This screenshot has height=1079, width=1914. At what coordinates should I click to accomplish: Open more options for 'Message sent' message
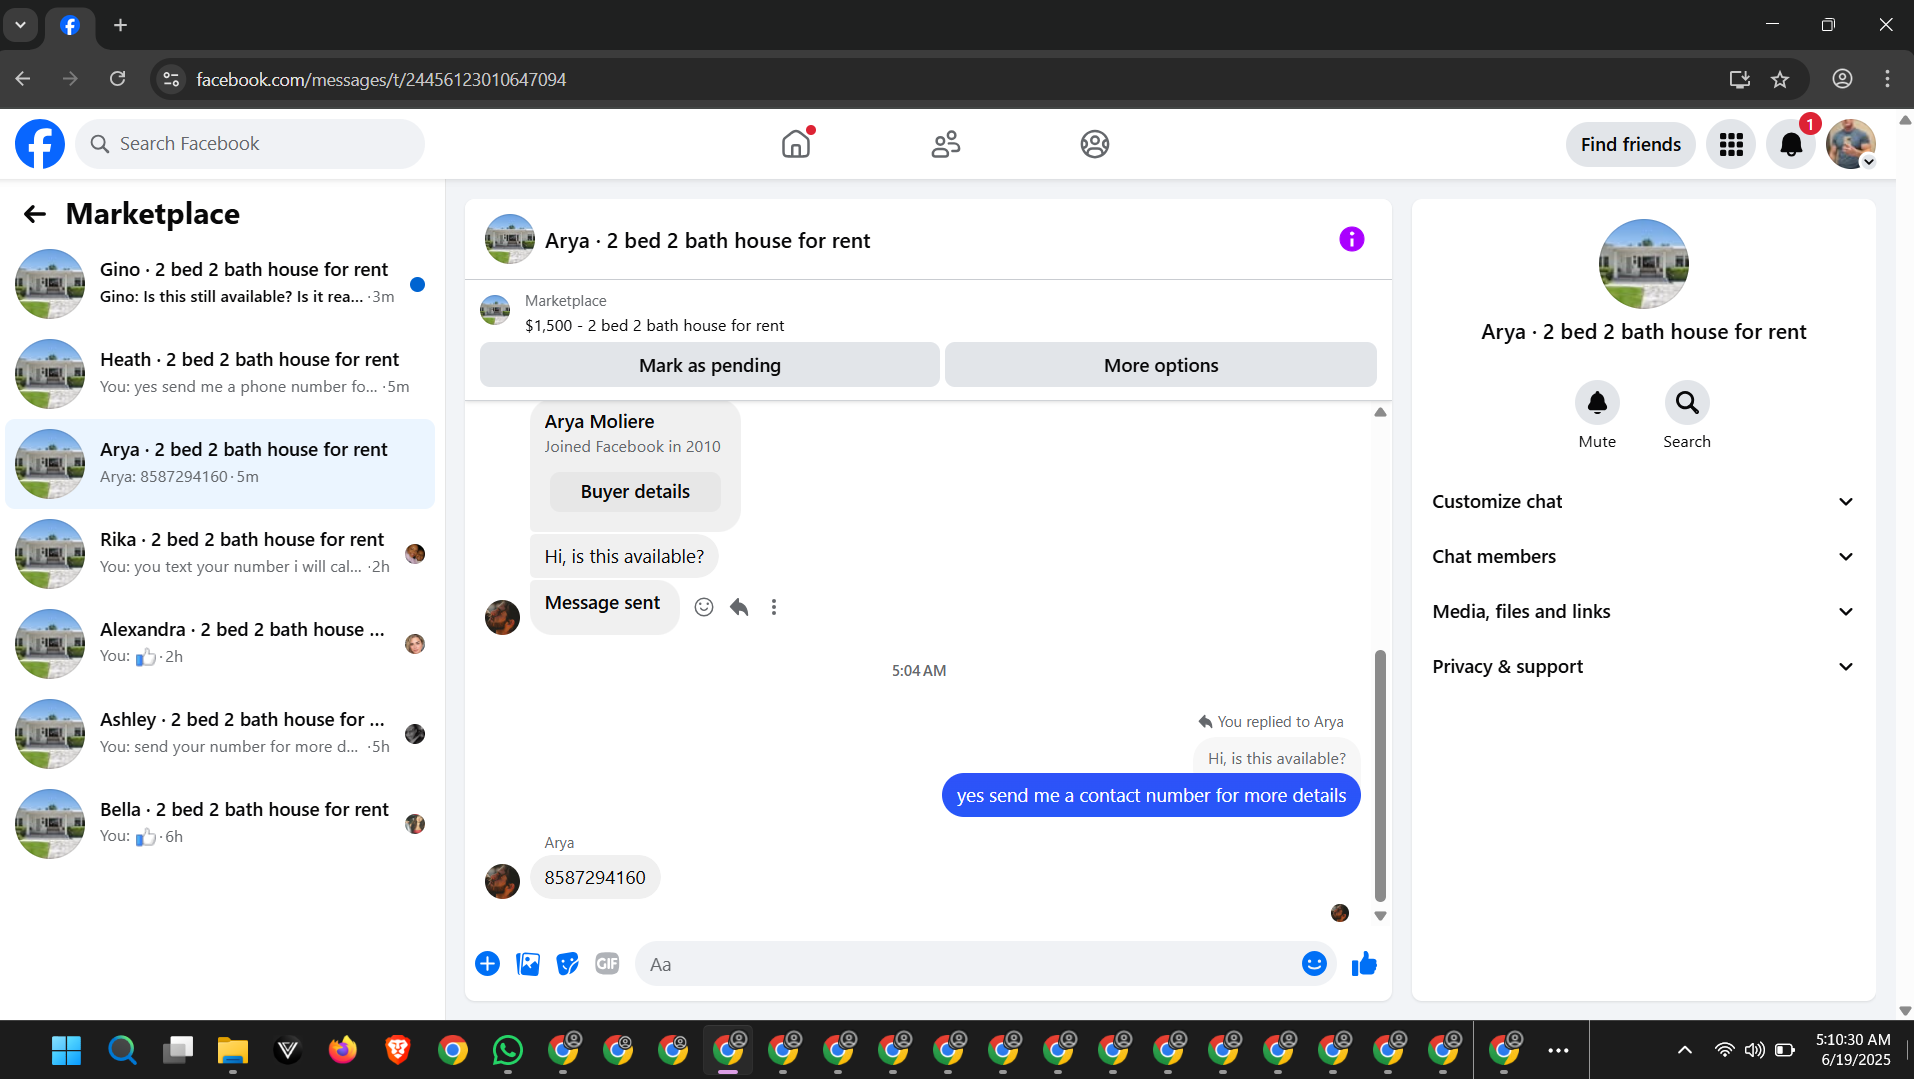(774, 607)
